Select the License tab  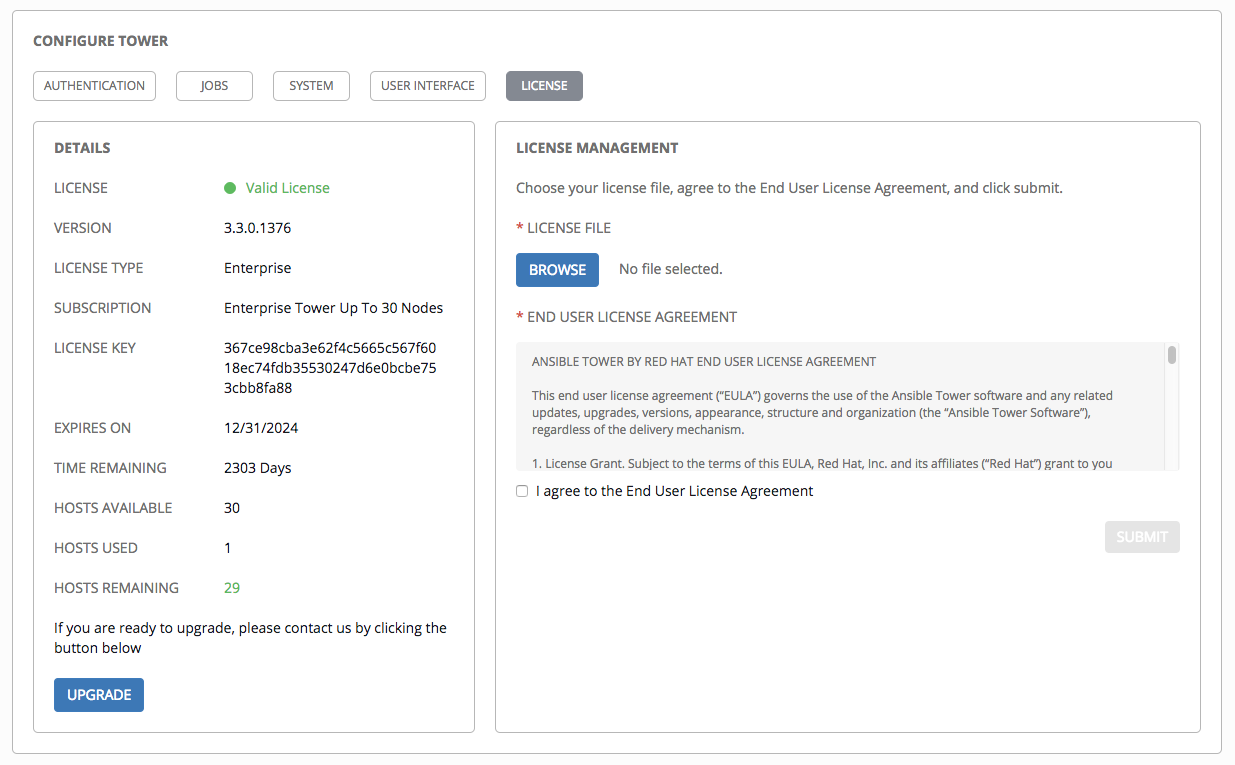click(544, 86)
